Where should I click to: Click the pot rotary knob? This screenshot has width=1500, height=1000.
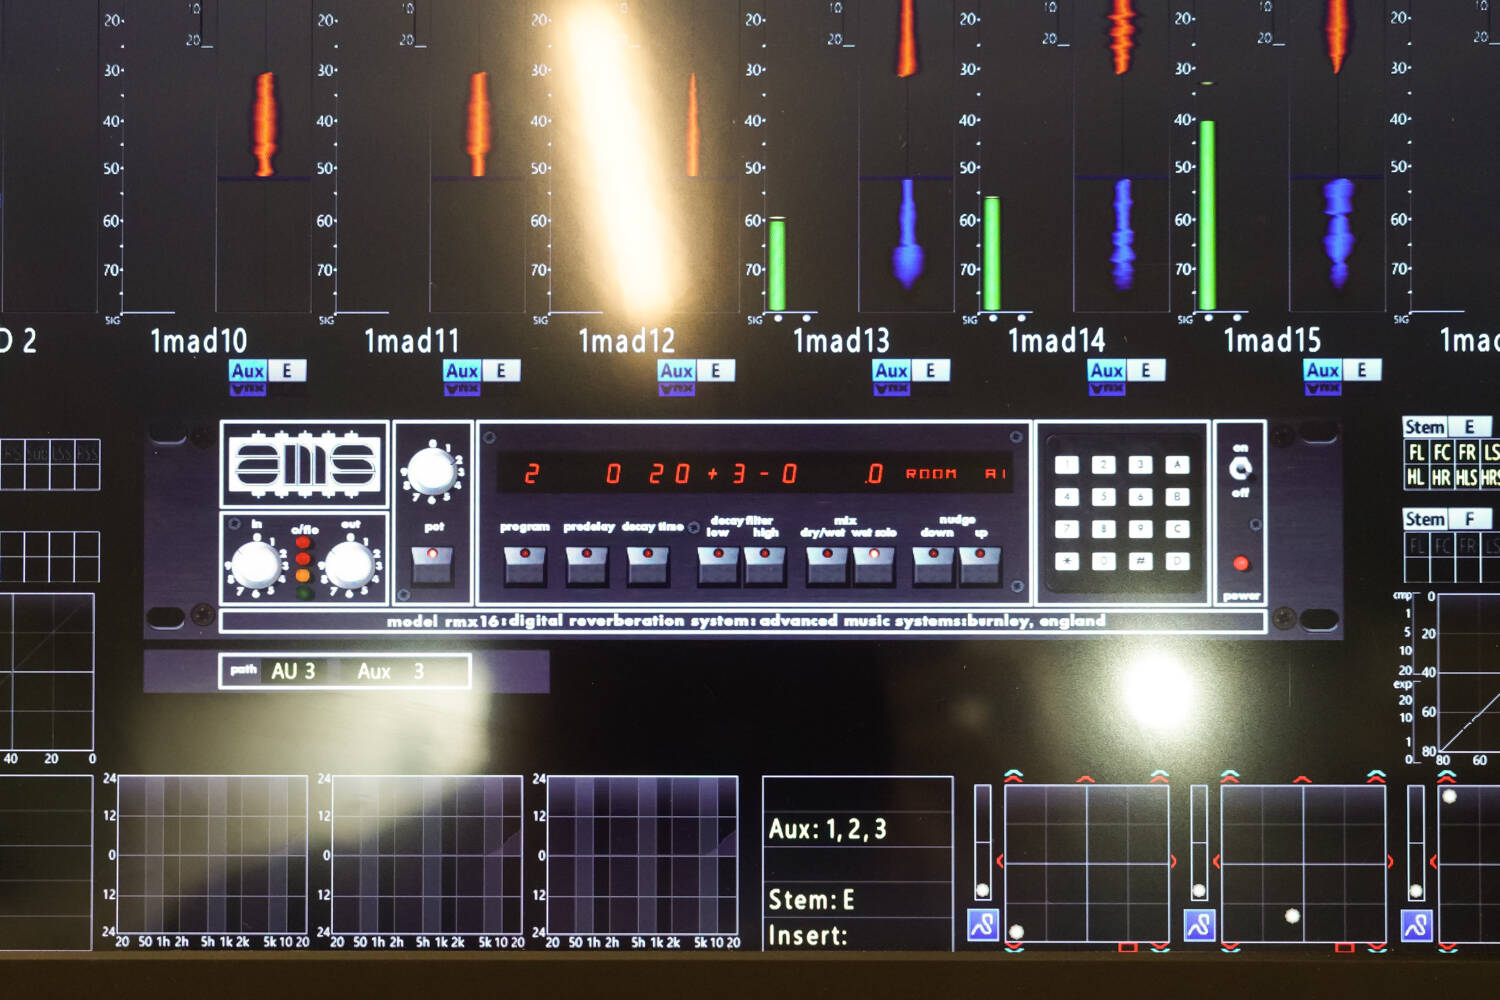click(432, 470)
